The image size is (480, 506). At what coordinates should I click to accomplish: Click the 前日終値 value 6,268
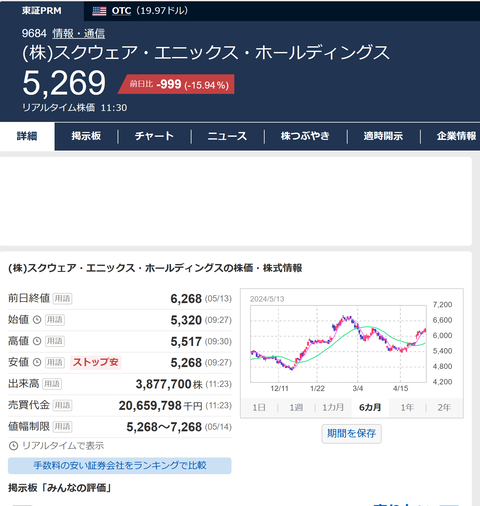[x=186, y=299]
